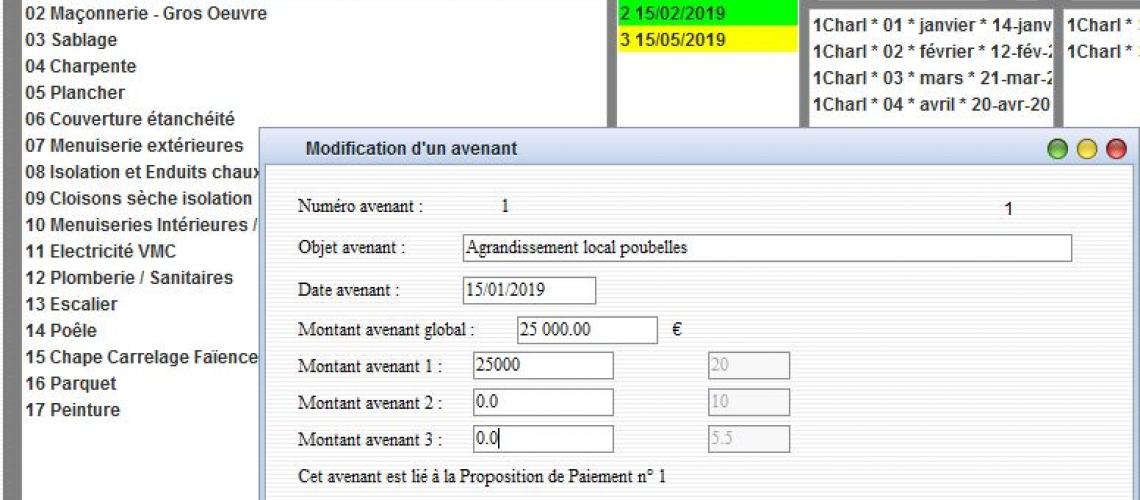This screenshot has height=500, width=1140.
Task: Click the green window button of the avenant dialog
Action: [1057, 149]
